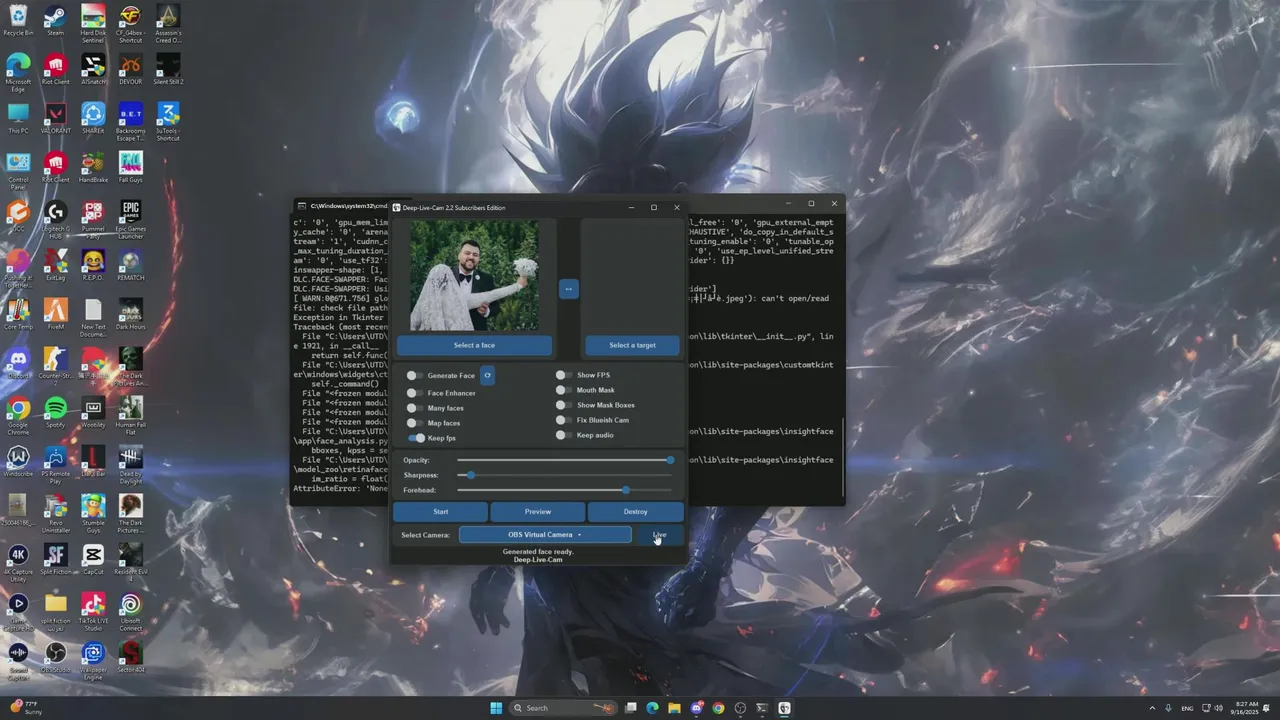Select the HandBrake desktop icon

pos(93,168)
